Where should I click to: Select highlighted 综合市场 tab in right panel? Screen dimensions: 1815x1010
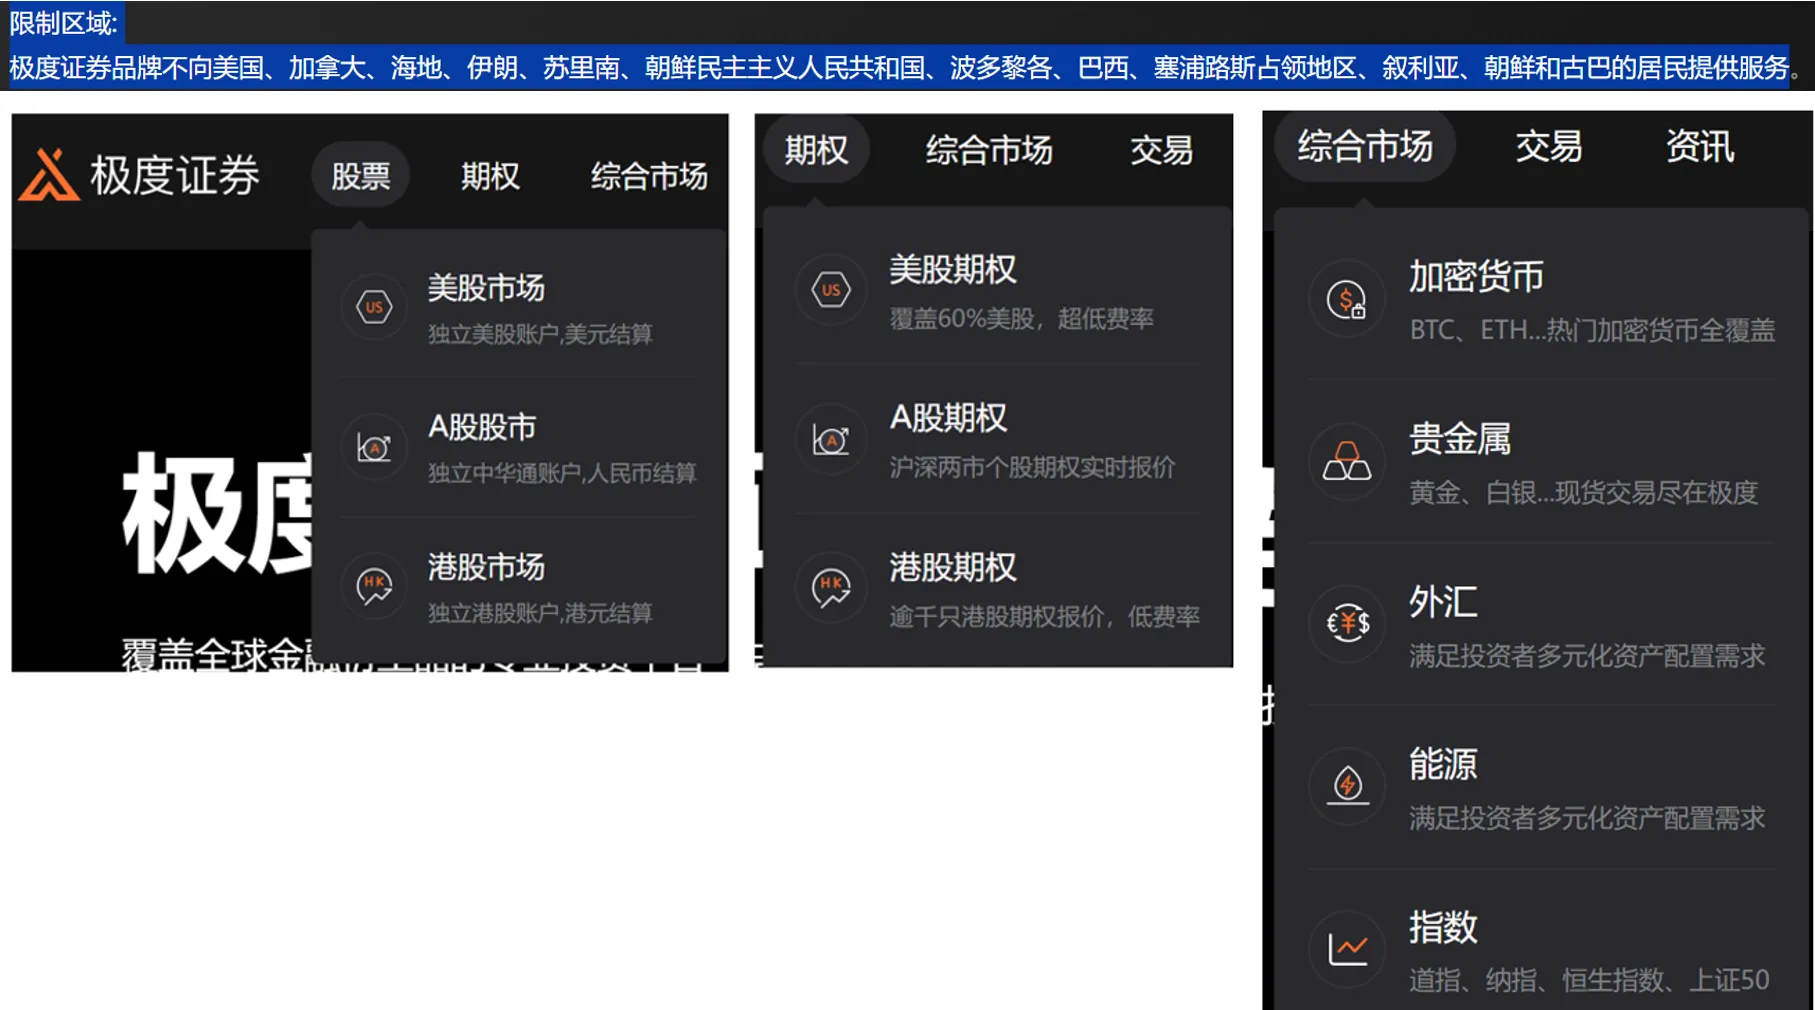pyautogui.click(x=1365, y=146)
